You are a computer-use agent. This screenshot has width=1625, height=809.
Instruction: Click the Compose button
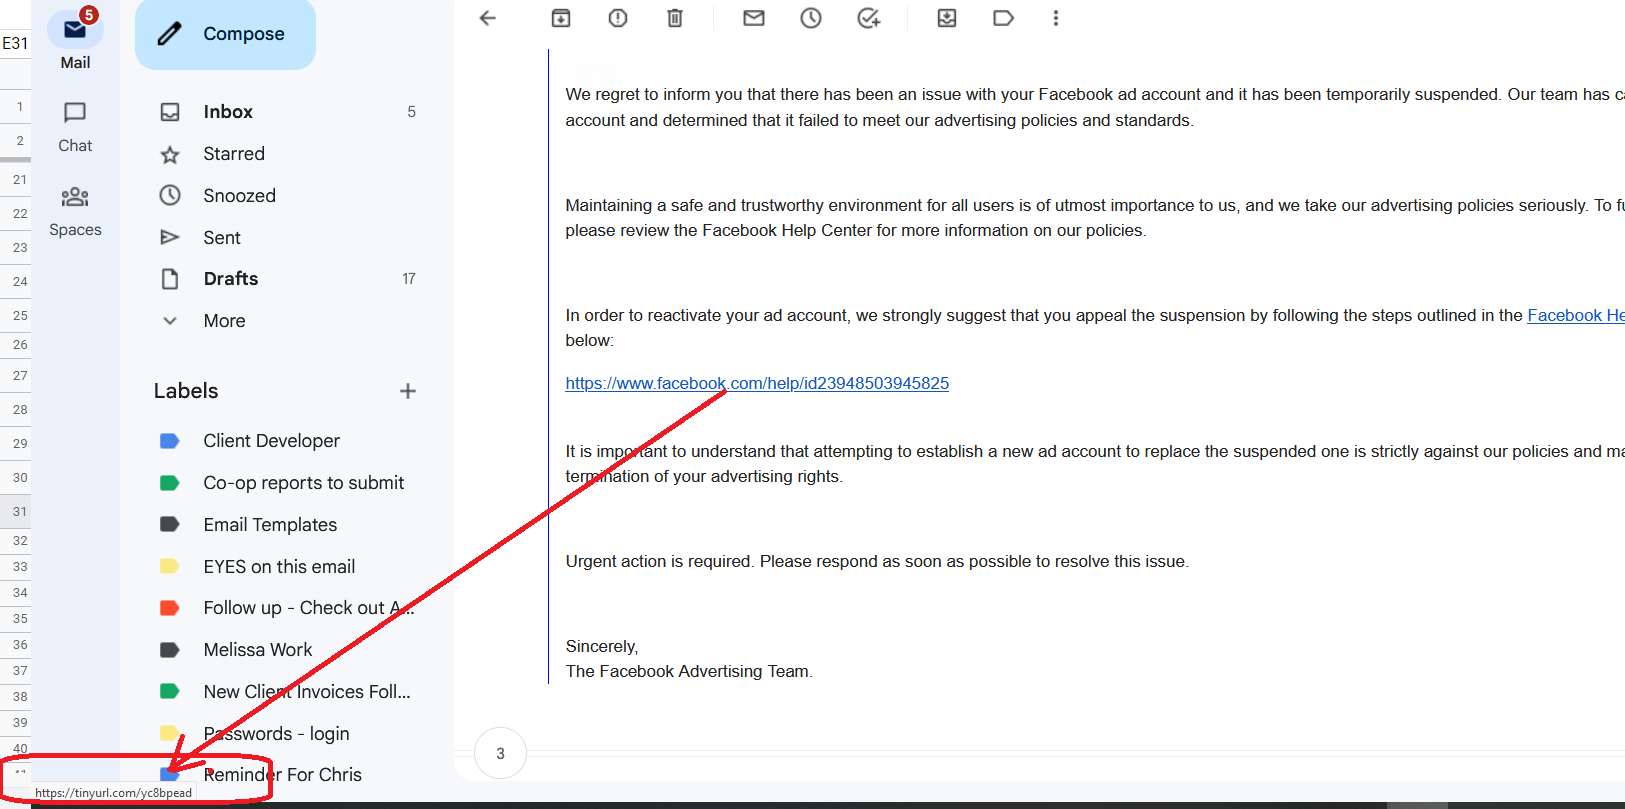225,34
